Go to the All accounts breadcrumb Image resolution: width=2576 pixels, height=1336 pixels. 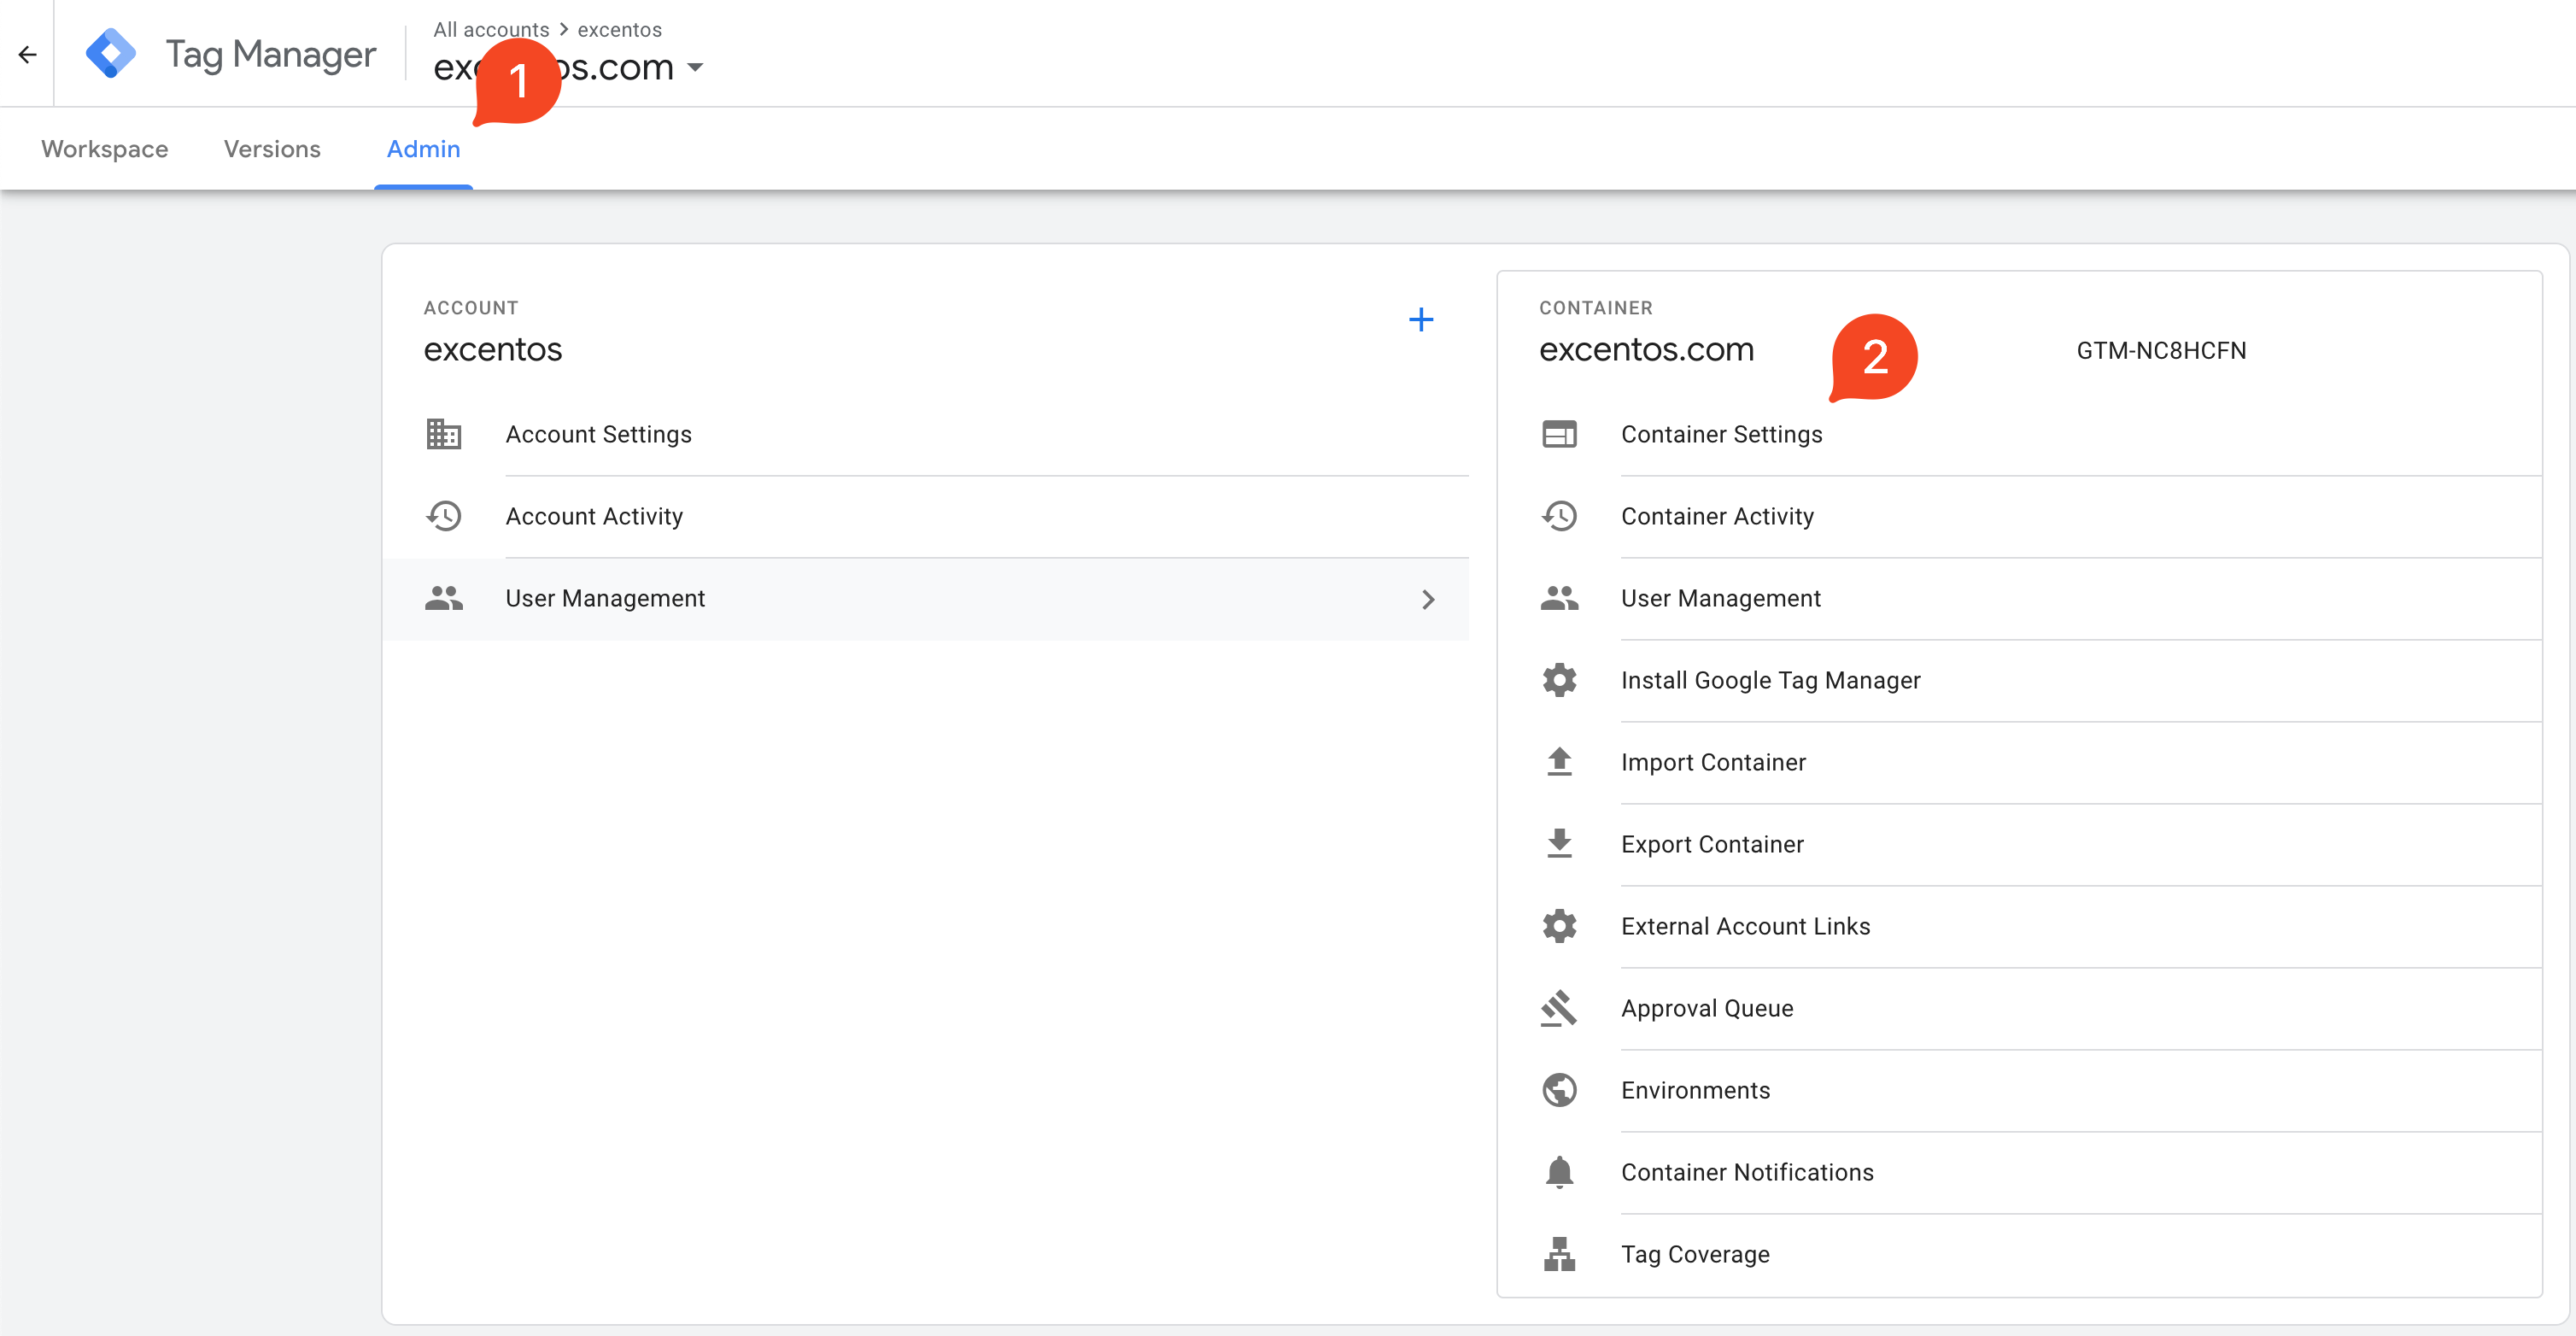pos(491,30)
